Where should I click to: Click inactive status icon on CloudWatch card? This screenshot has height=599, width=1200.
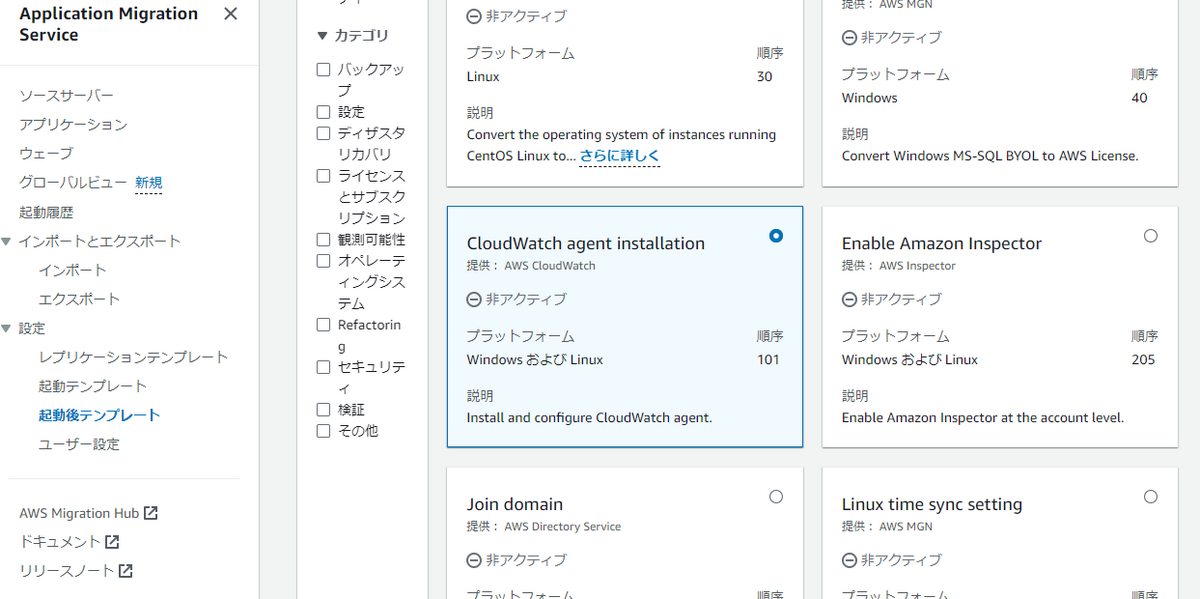coord(474,299)
